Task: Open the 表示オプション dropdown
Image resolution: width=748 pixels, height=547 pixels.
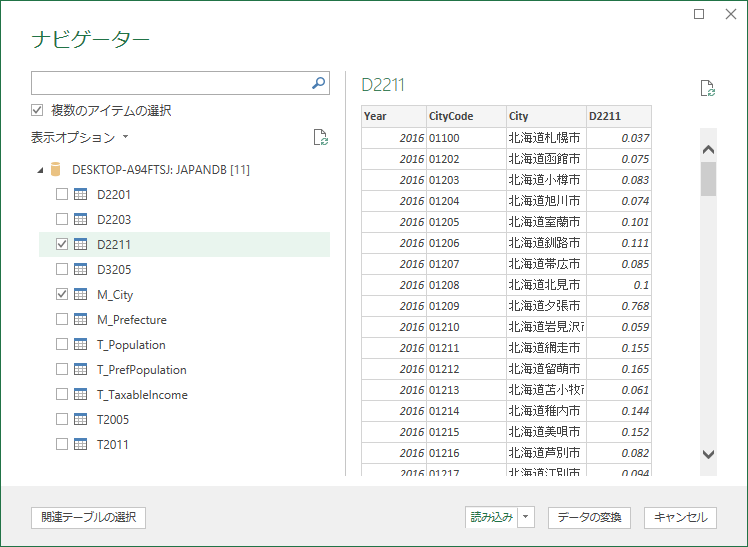Action: (x=80, y=138)
